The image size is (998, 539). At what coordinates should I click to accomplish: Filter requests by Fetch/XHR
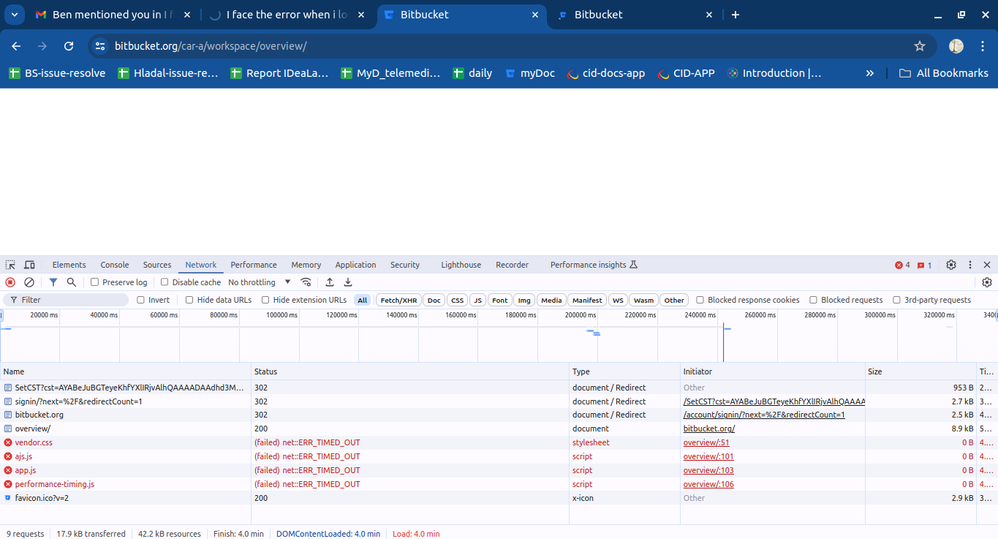pos(398,300)
